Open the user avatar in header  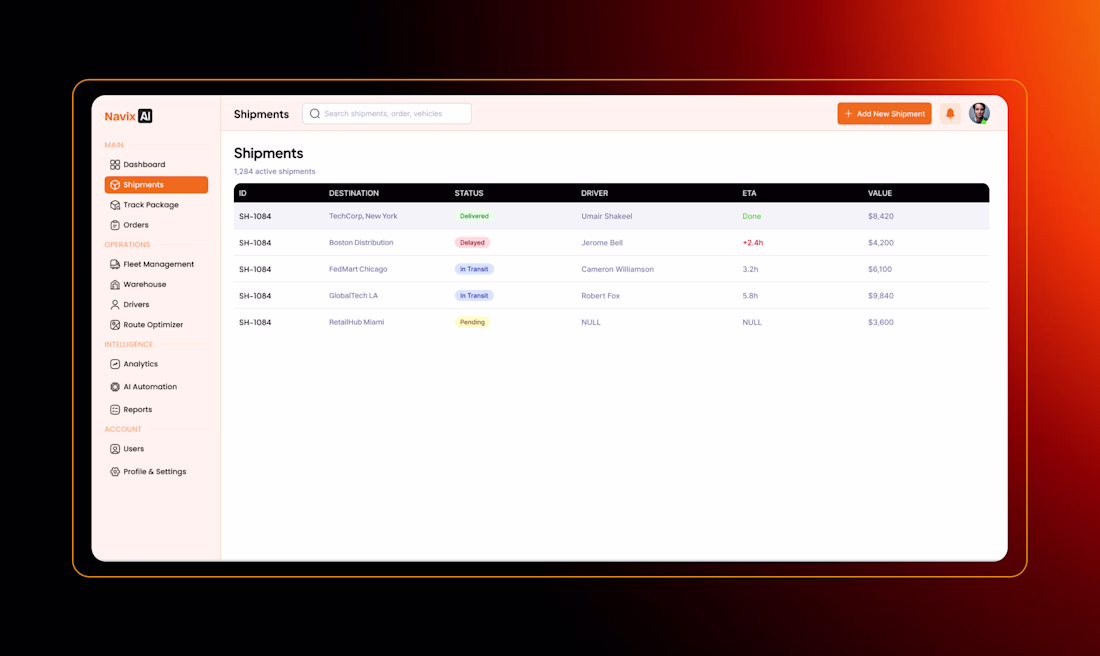pos(979,113)
